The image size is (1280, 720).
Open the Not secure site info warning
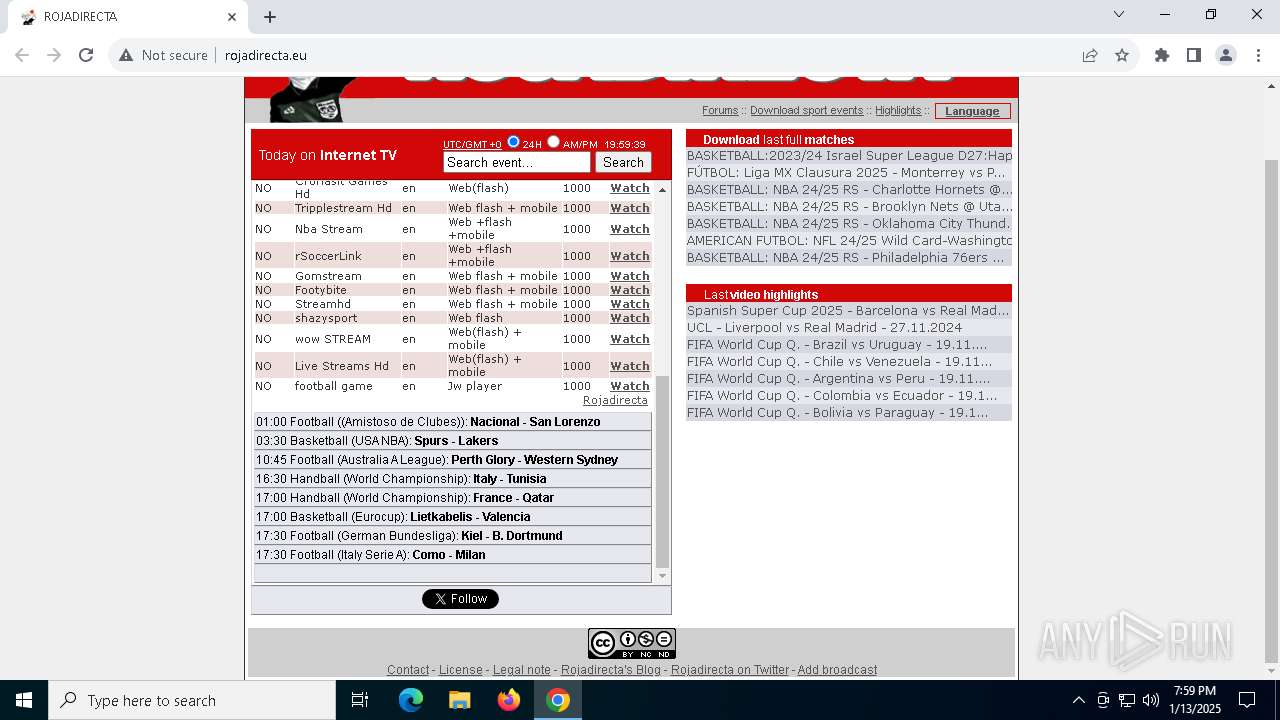[163, 55]
